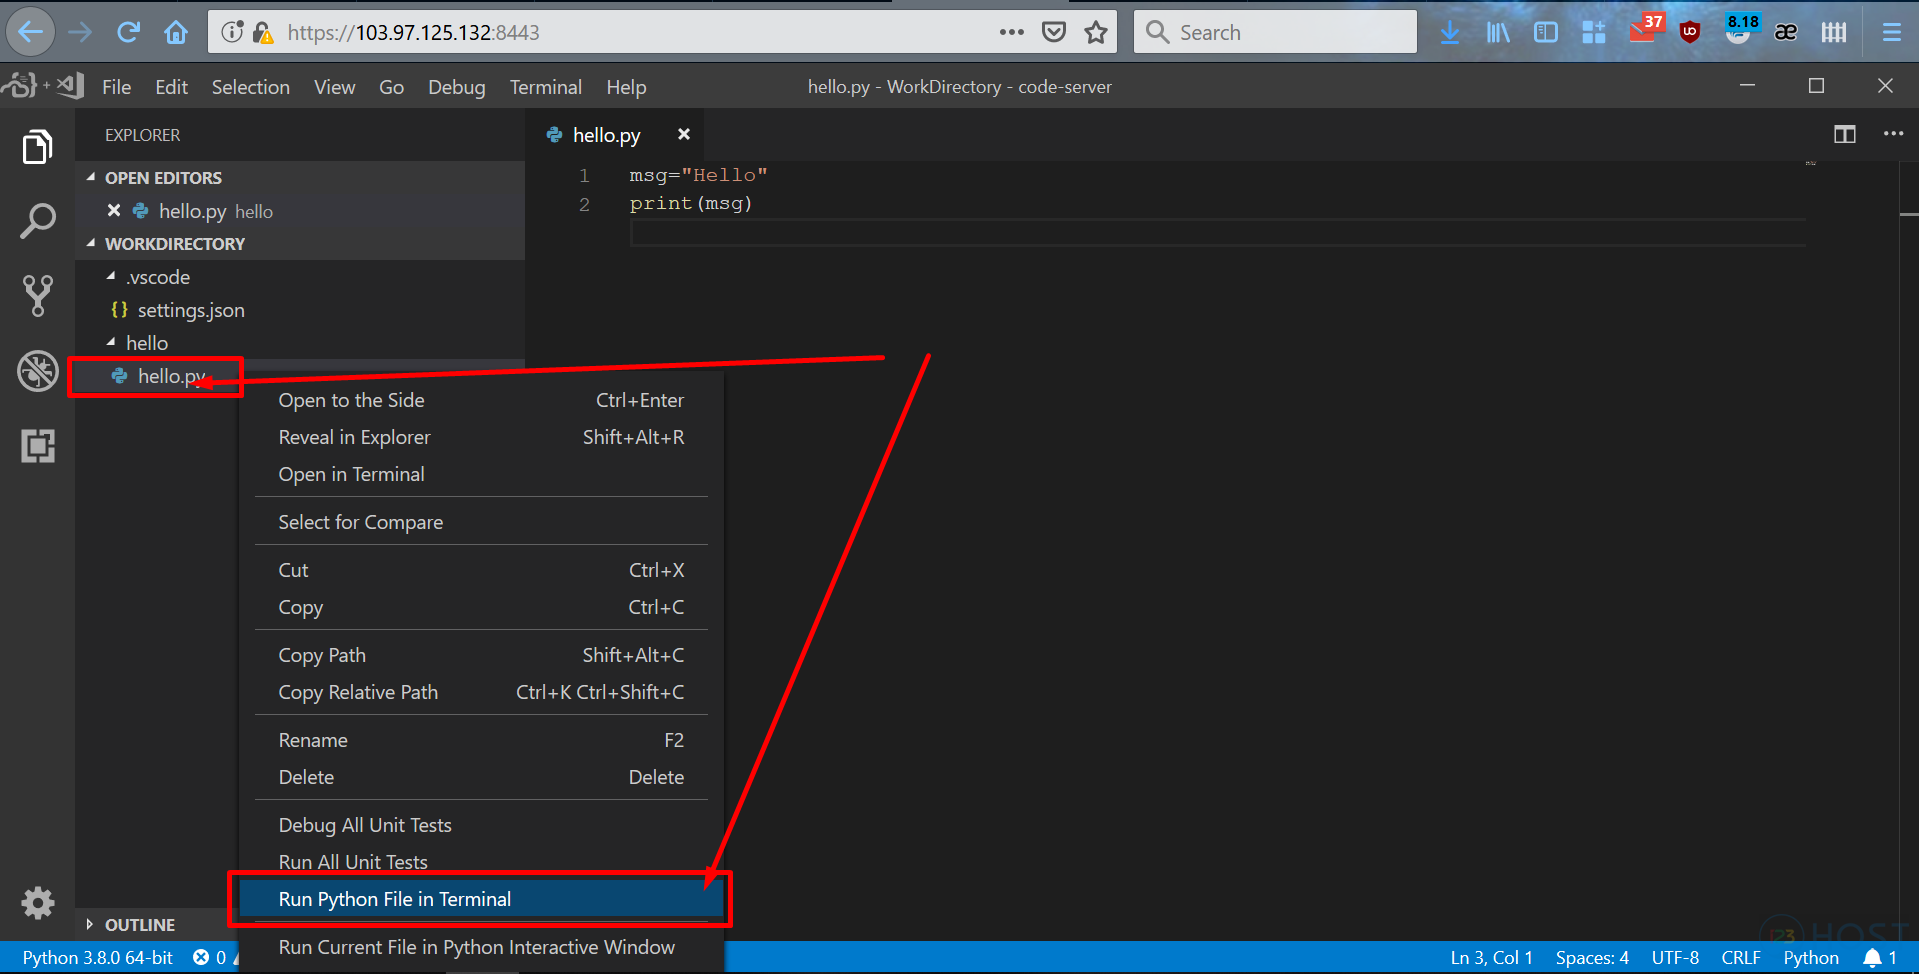Open the Extensions panel
The image size is (1919, 974).
pyautogui.click(x=37, y=446)
